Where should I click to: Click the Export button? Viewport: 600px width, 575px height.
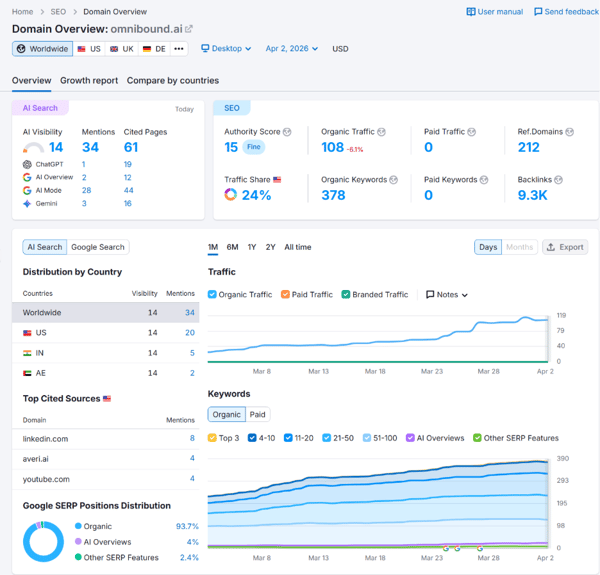[565, 247]
